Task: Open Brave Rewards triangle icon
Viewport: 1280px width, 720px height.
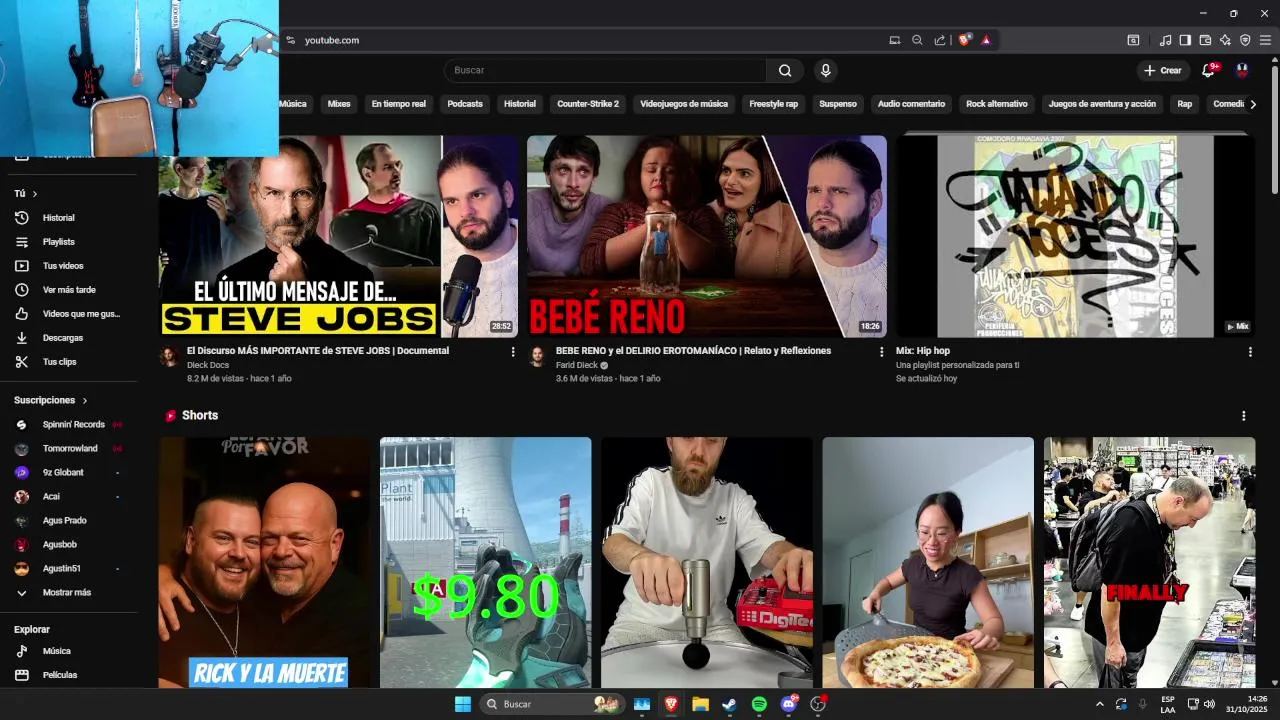Action: 986,40
